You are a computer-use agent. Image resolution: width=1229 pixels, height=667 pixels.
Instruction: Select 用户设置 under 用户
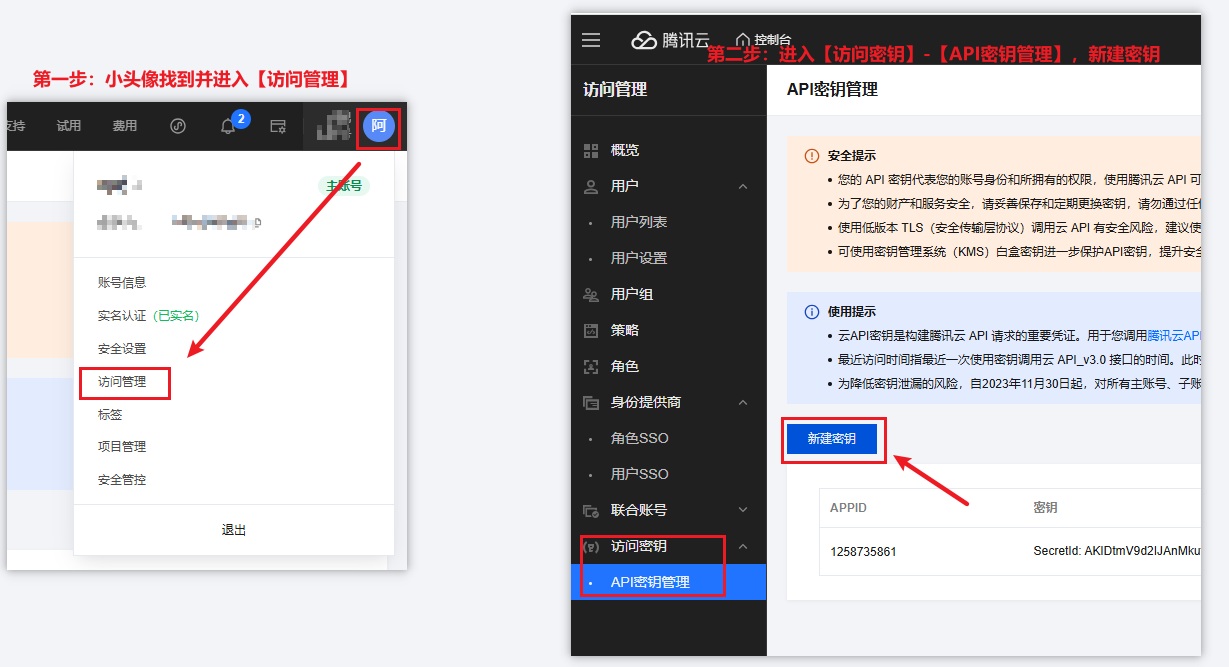tap(639, 258)
